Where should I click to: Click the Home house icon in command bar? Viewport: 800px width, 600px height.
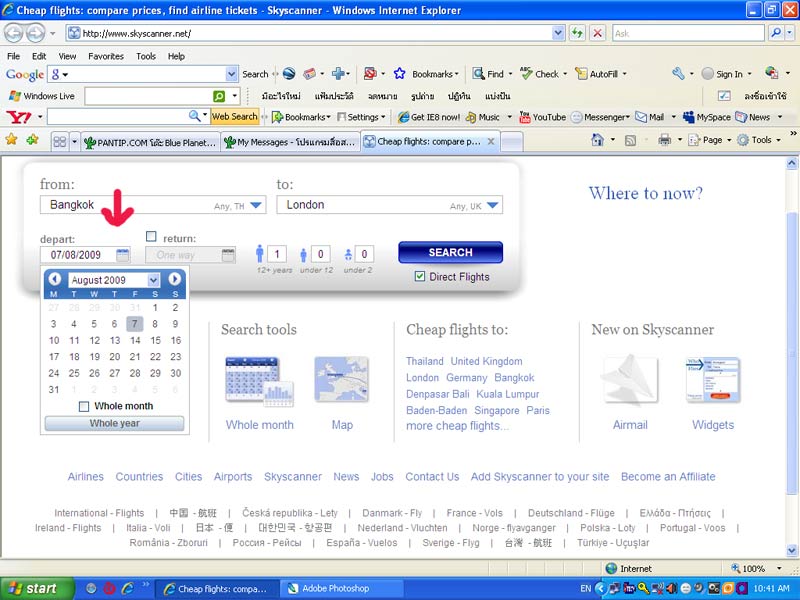(x=597, y=139)
